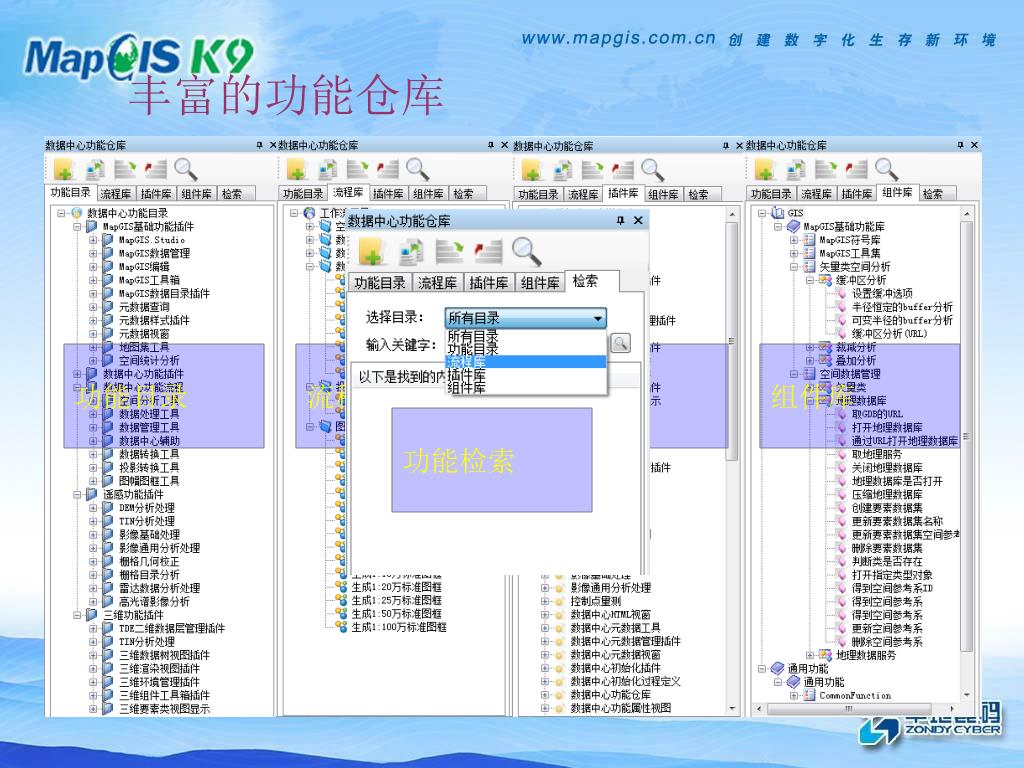
Task: Click the add-folder icon in the panel showing the 功能目录 tree
Action: click(63, 170)
